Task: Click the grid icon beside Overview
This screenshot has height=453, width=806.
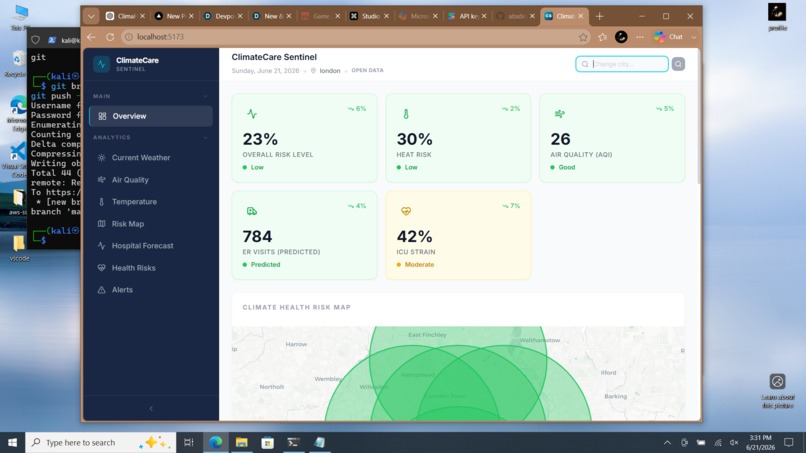Action: [102, 116]
